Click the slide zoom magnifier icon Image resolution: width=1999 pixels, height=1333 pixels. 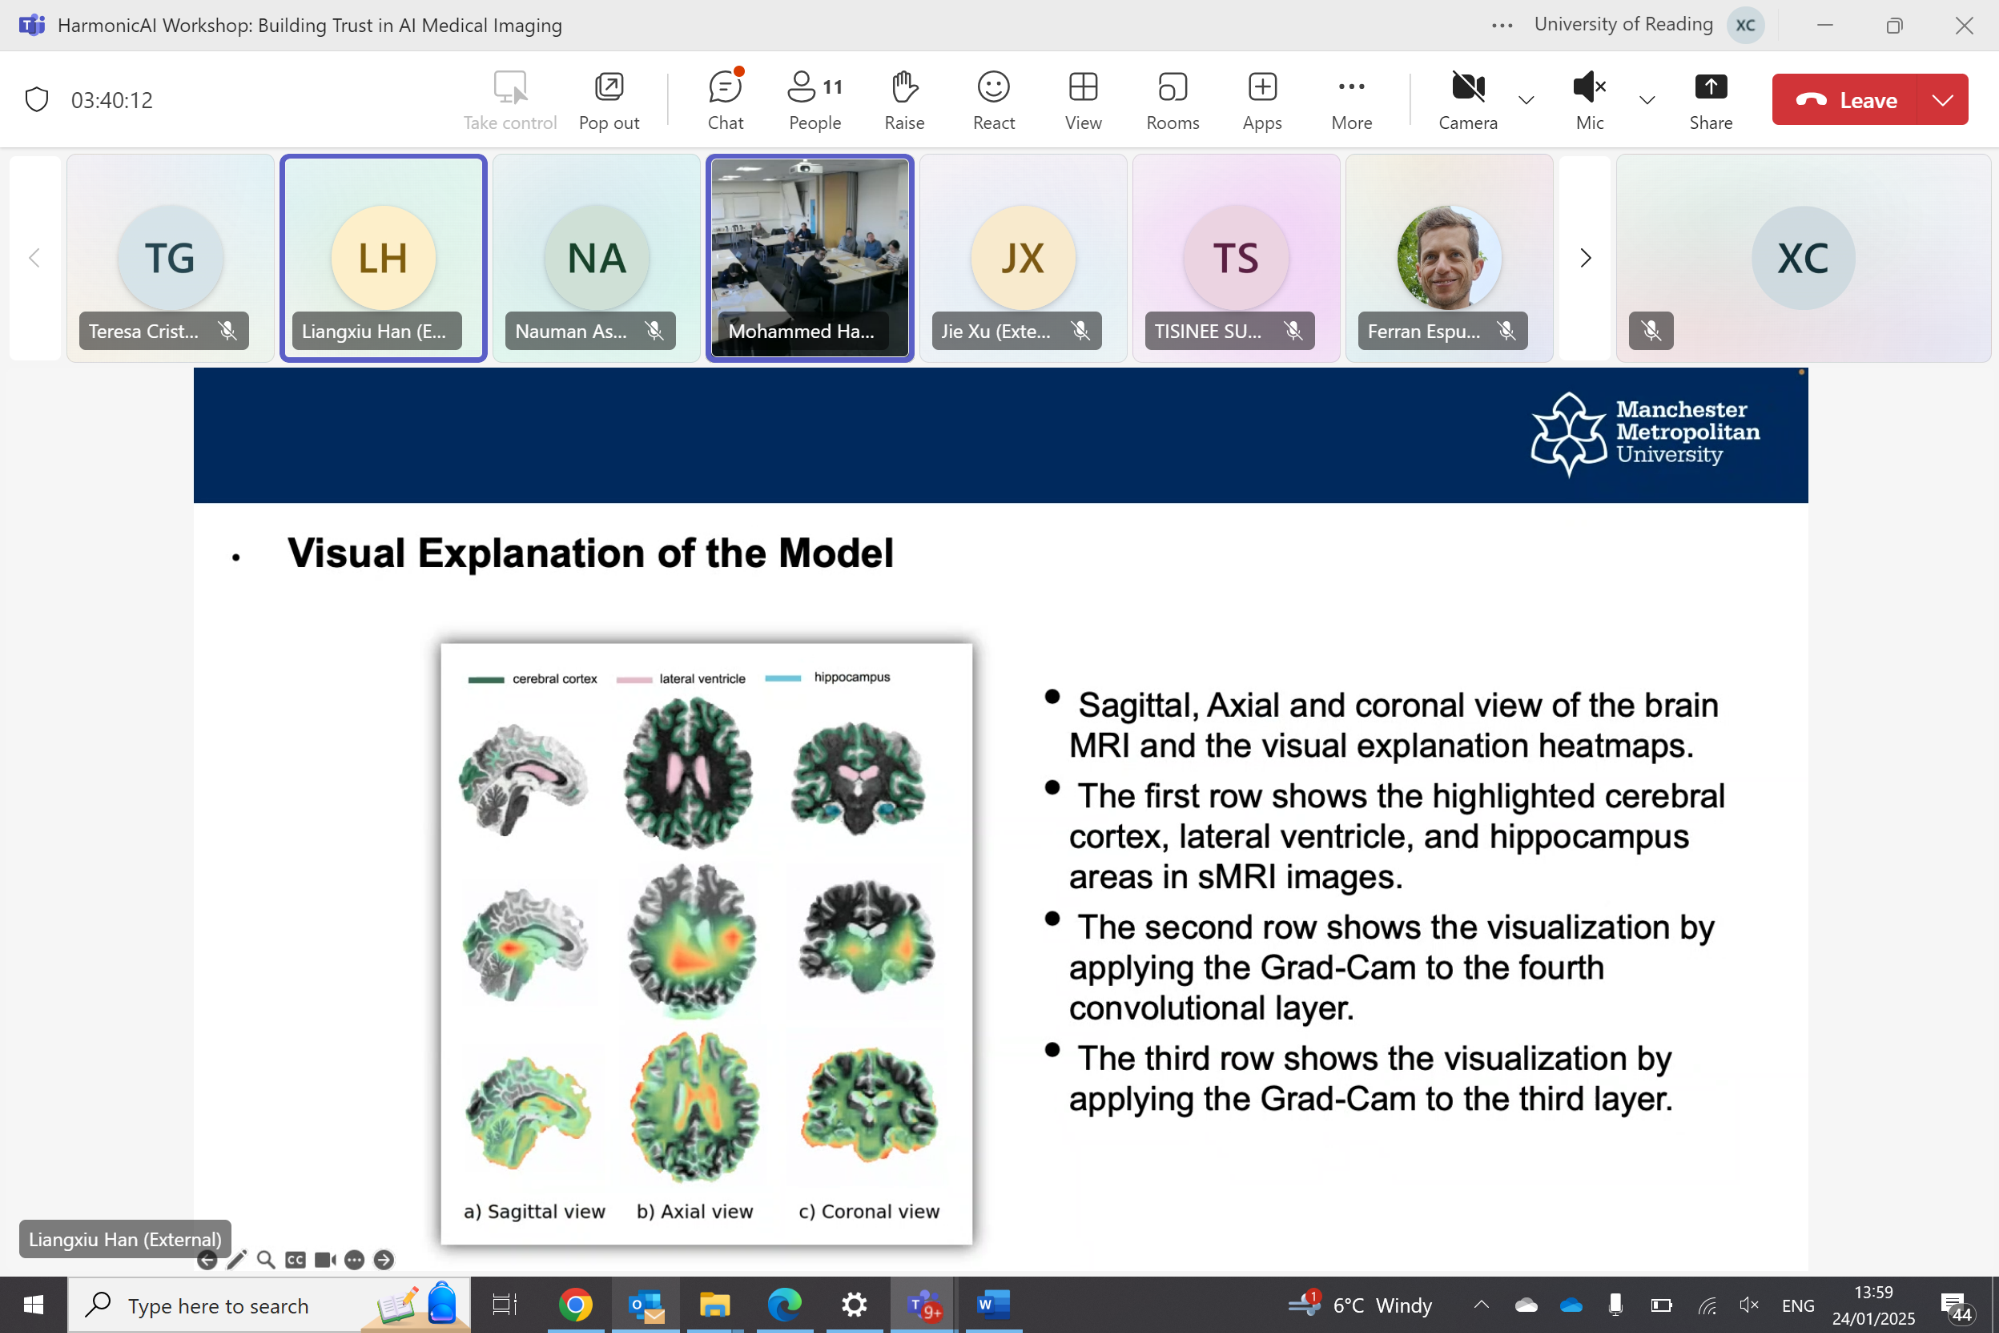pyautogui.click(x=266, y=1260)
